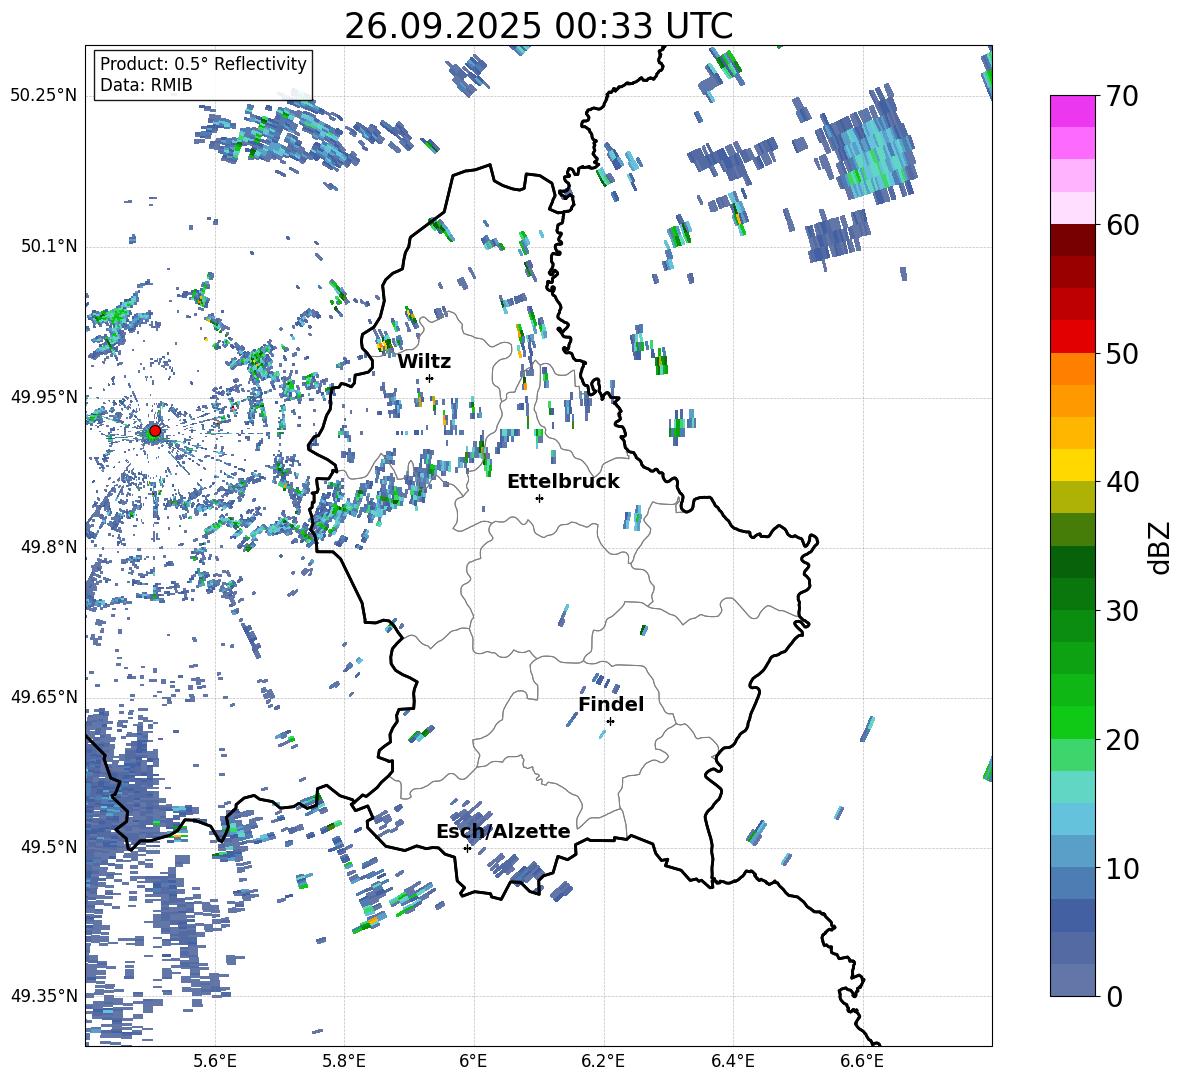The image size is (1184, 1081).
Task: Click the Data: RMIB text
Action: click(146, 85)
